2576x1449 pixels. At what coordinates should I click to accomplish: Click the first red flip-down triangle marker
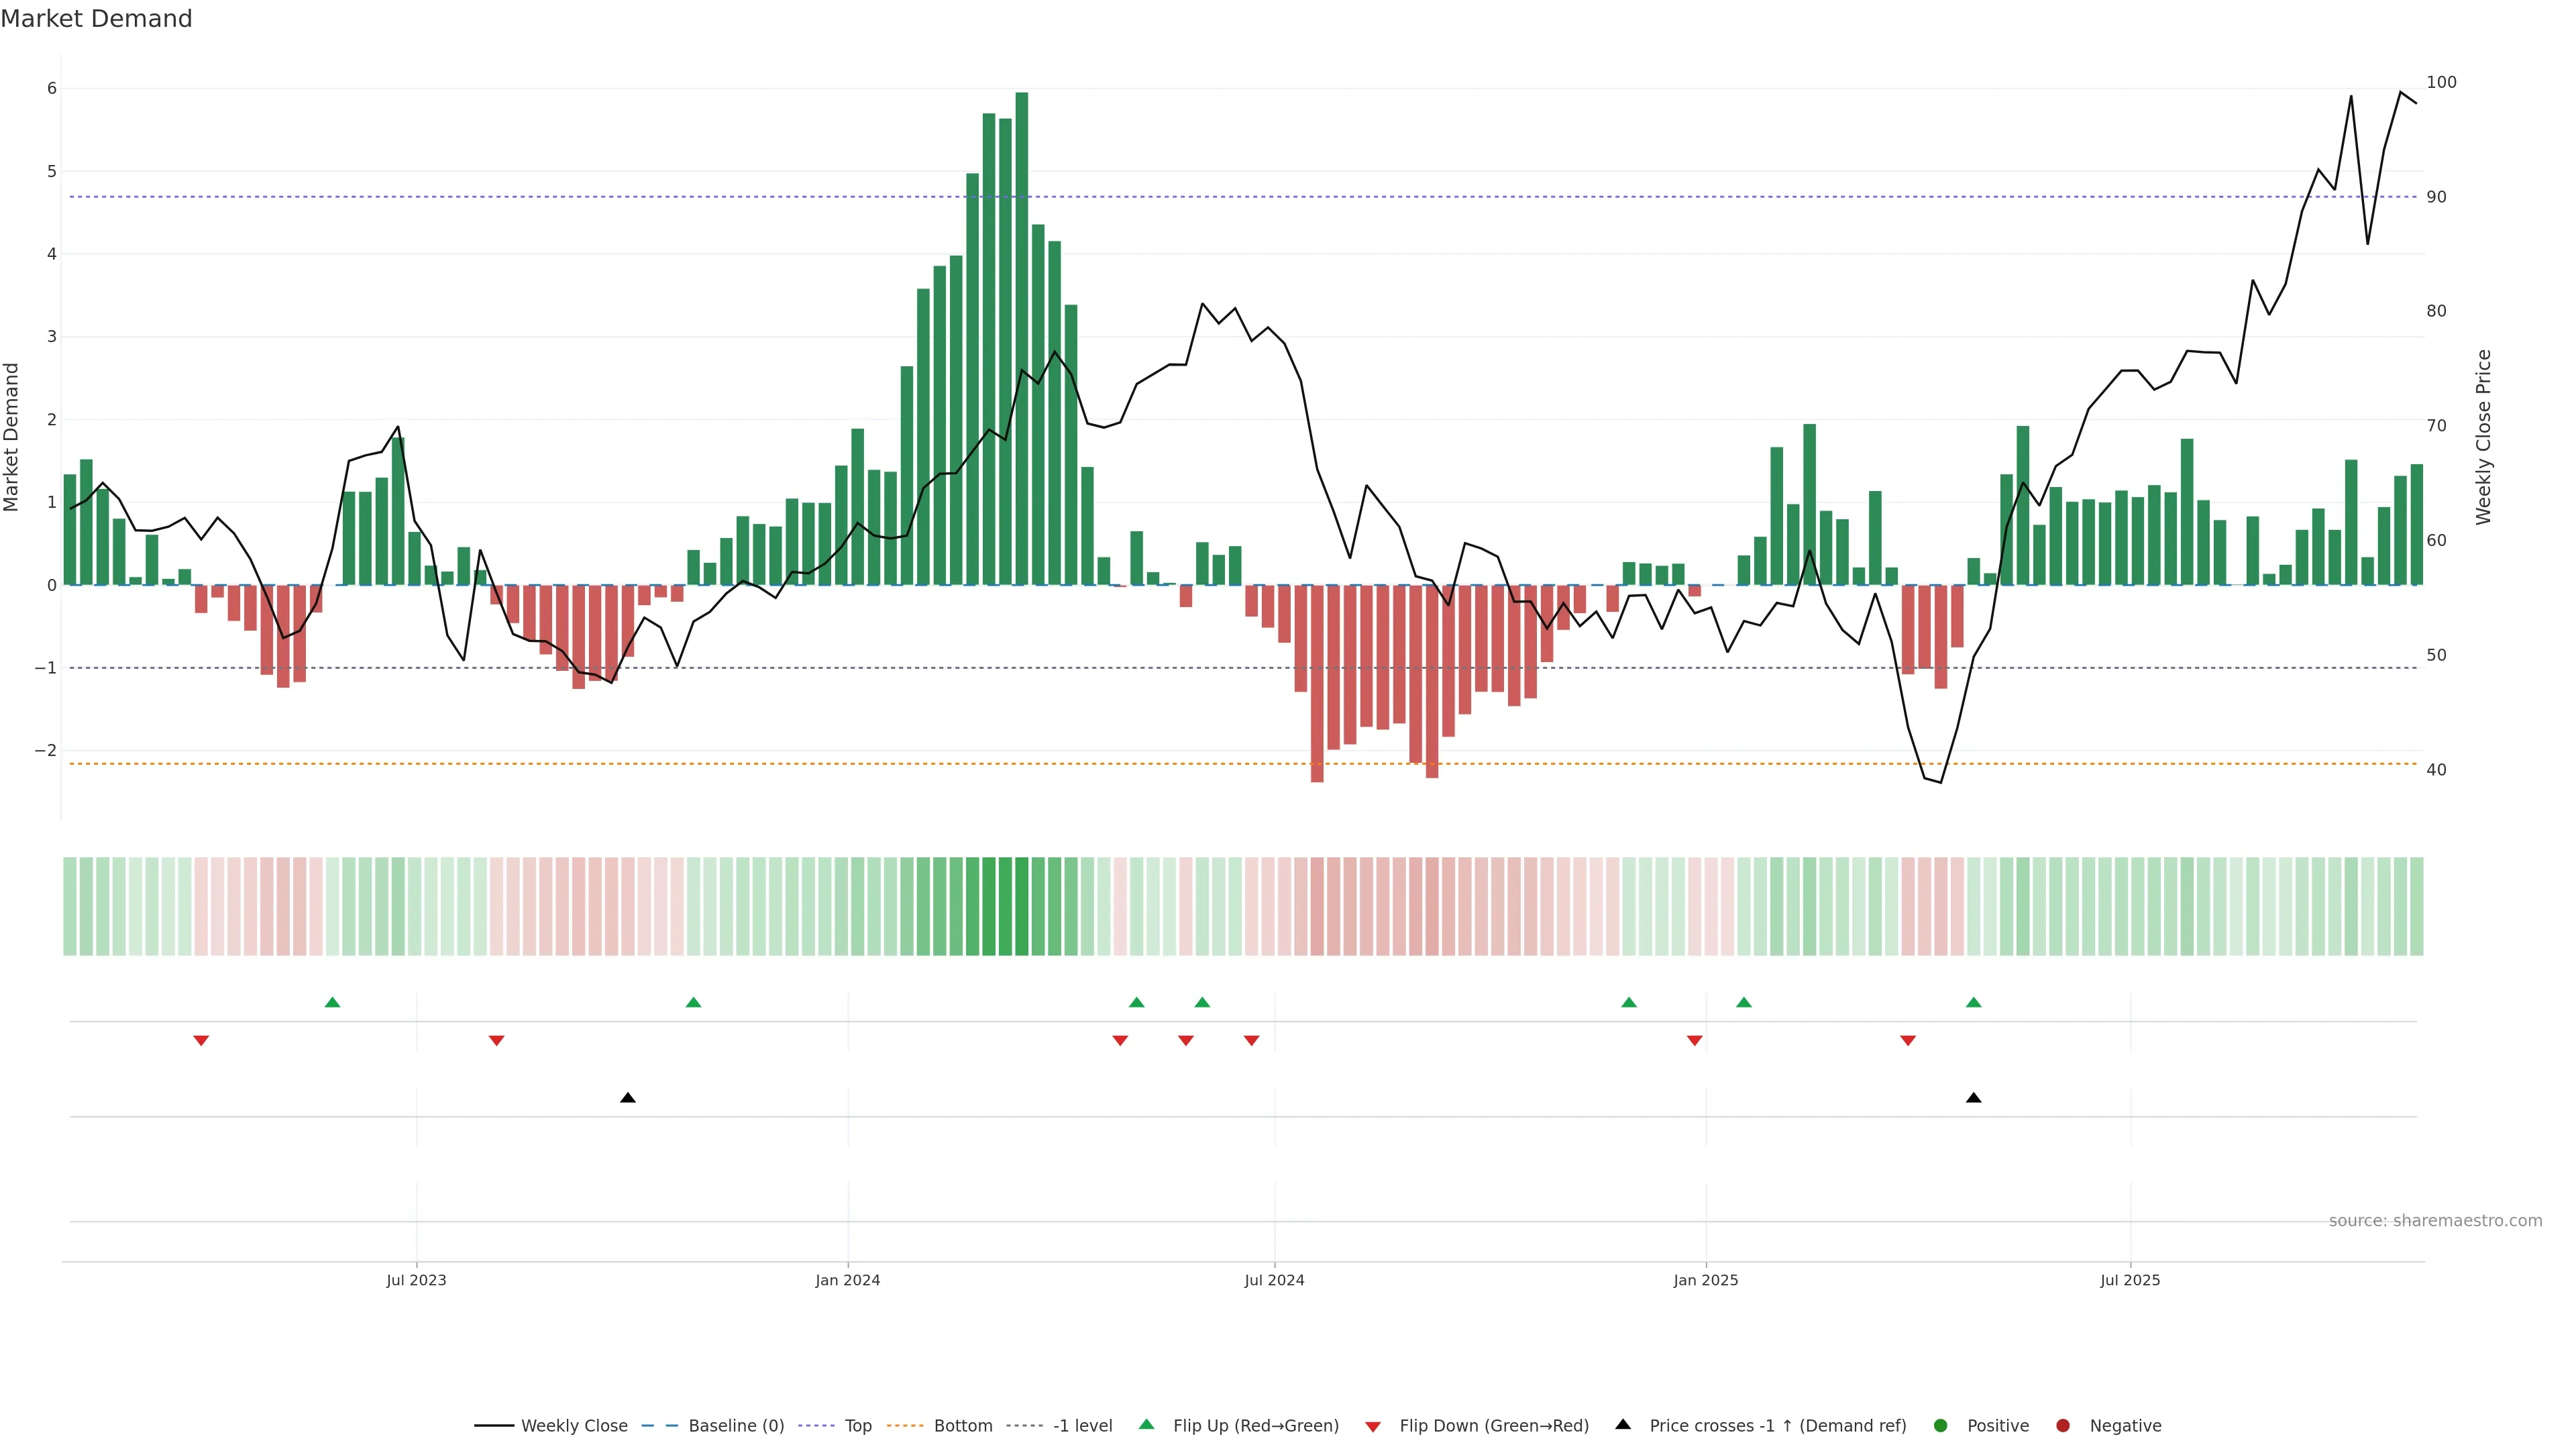pos(201,1041)
